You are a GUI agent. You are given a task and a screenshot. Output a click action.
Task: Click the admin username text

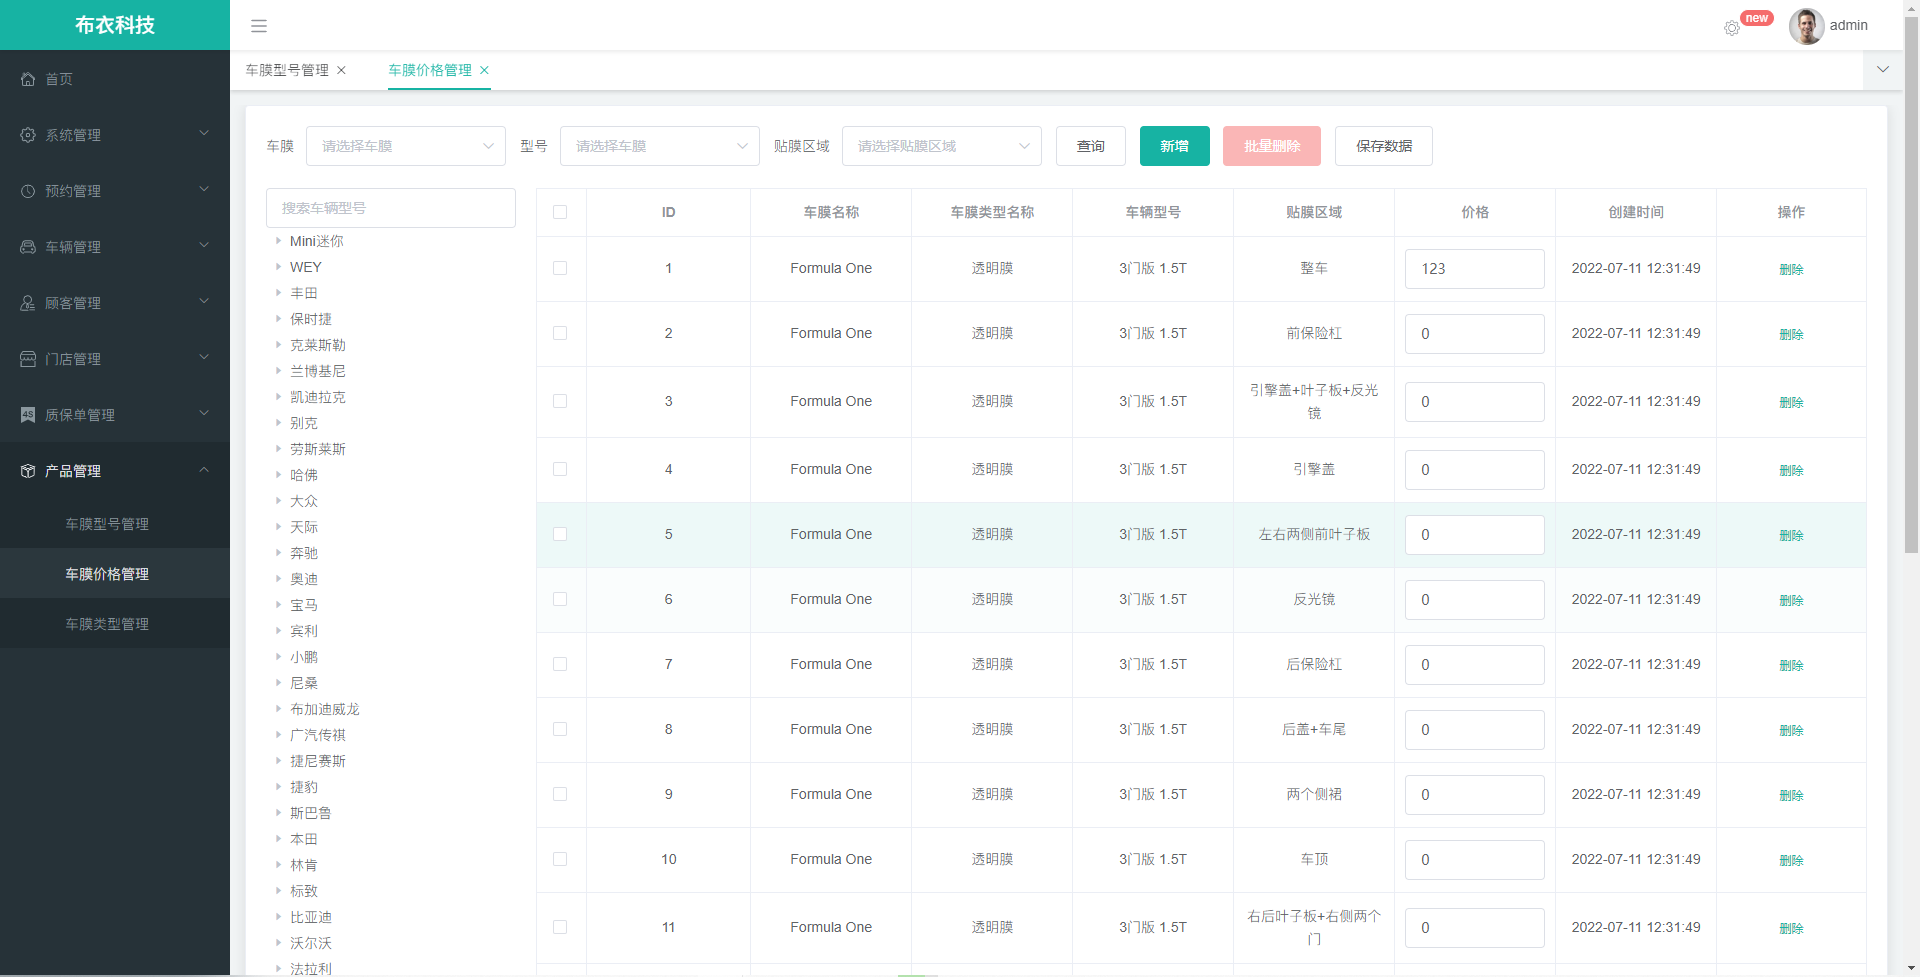[x=1848, y=25]
